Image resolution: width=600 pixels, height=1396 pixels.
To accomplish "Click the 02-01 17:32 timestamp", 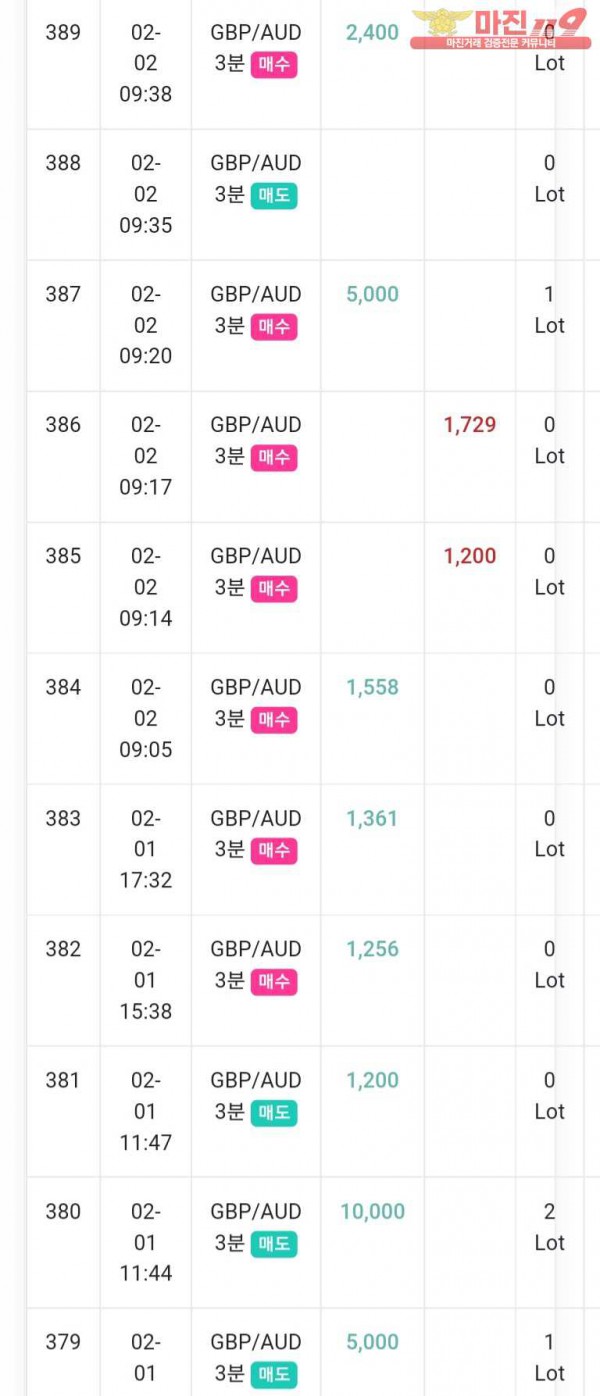I will (x=145, y=849).
